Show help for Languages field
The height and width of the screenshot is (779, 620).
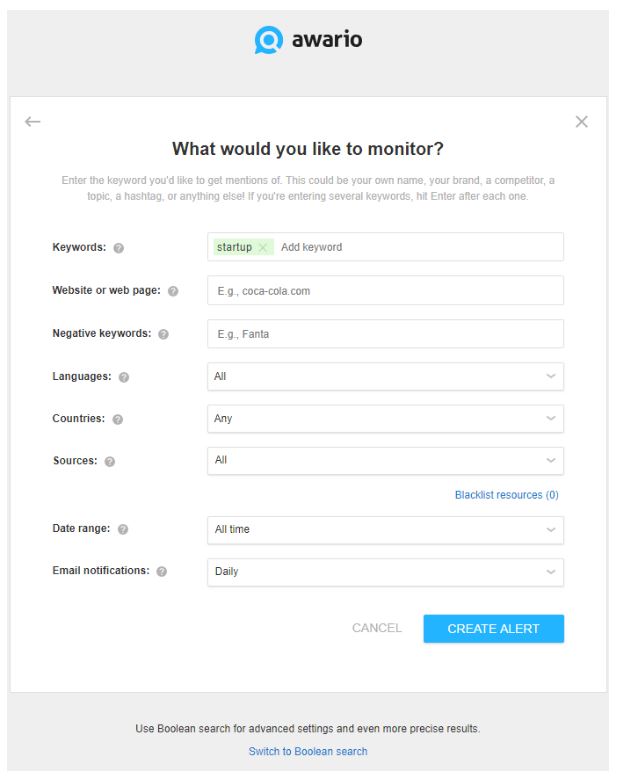124,377
